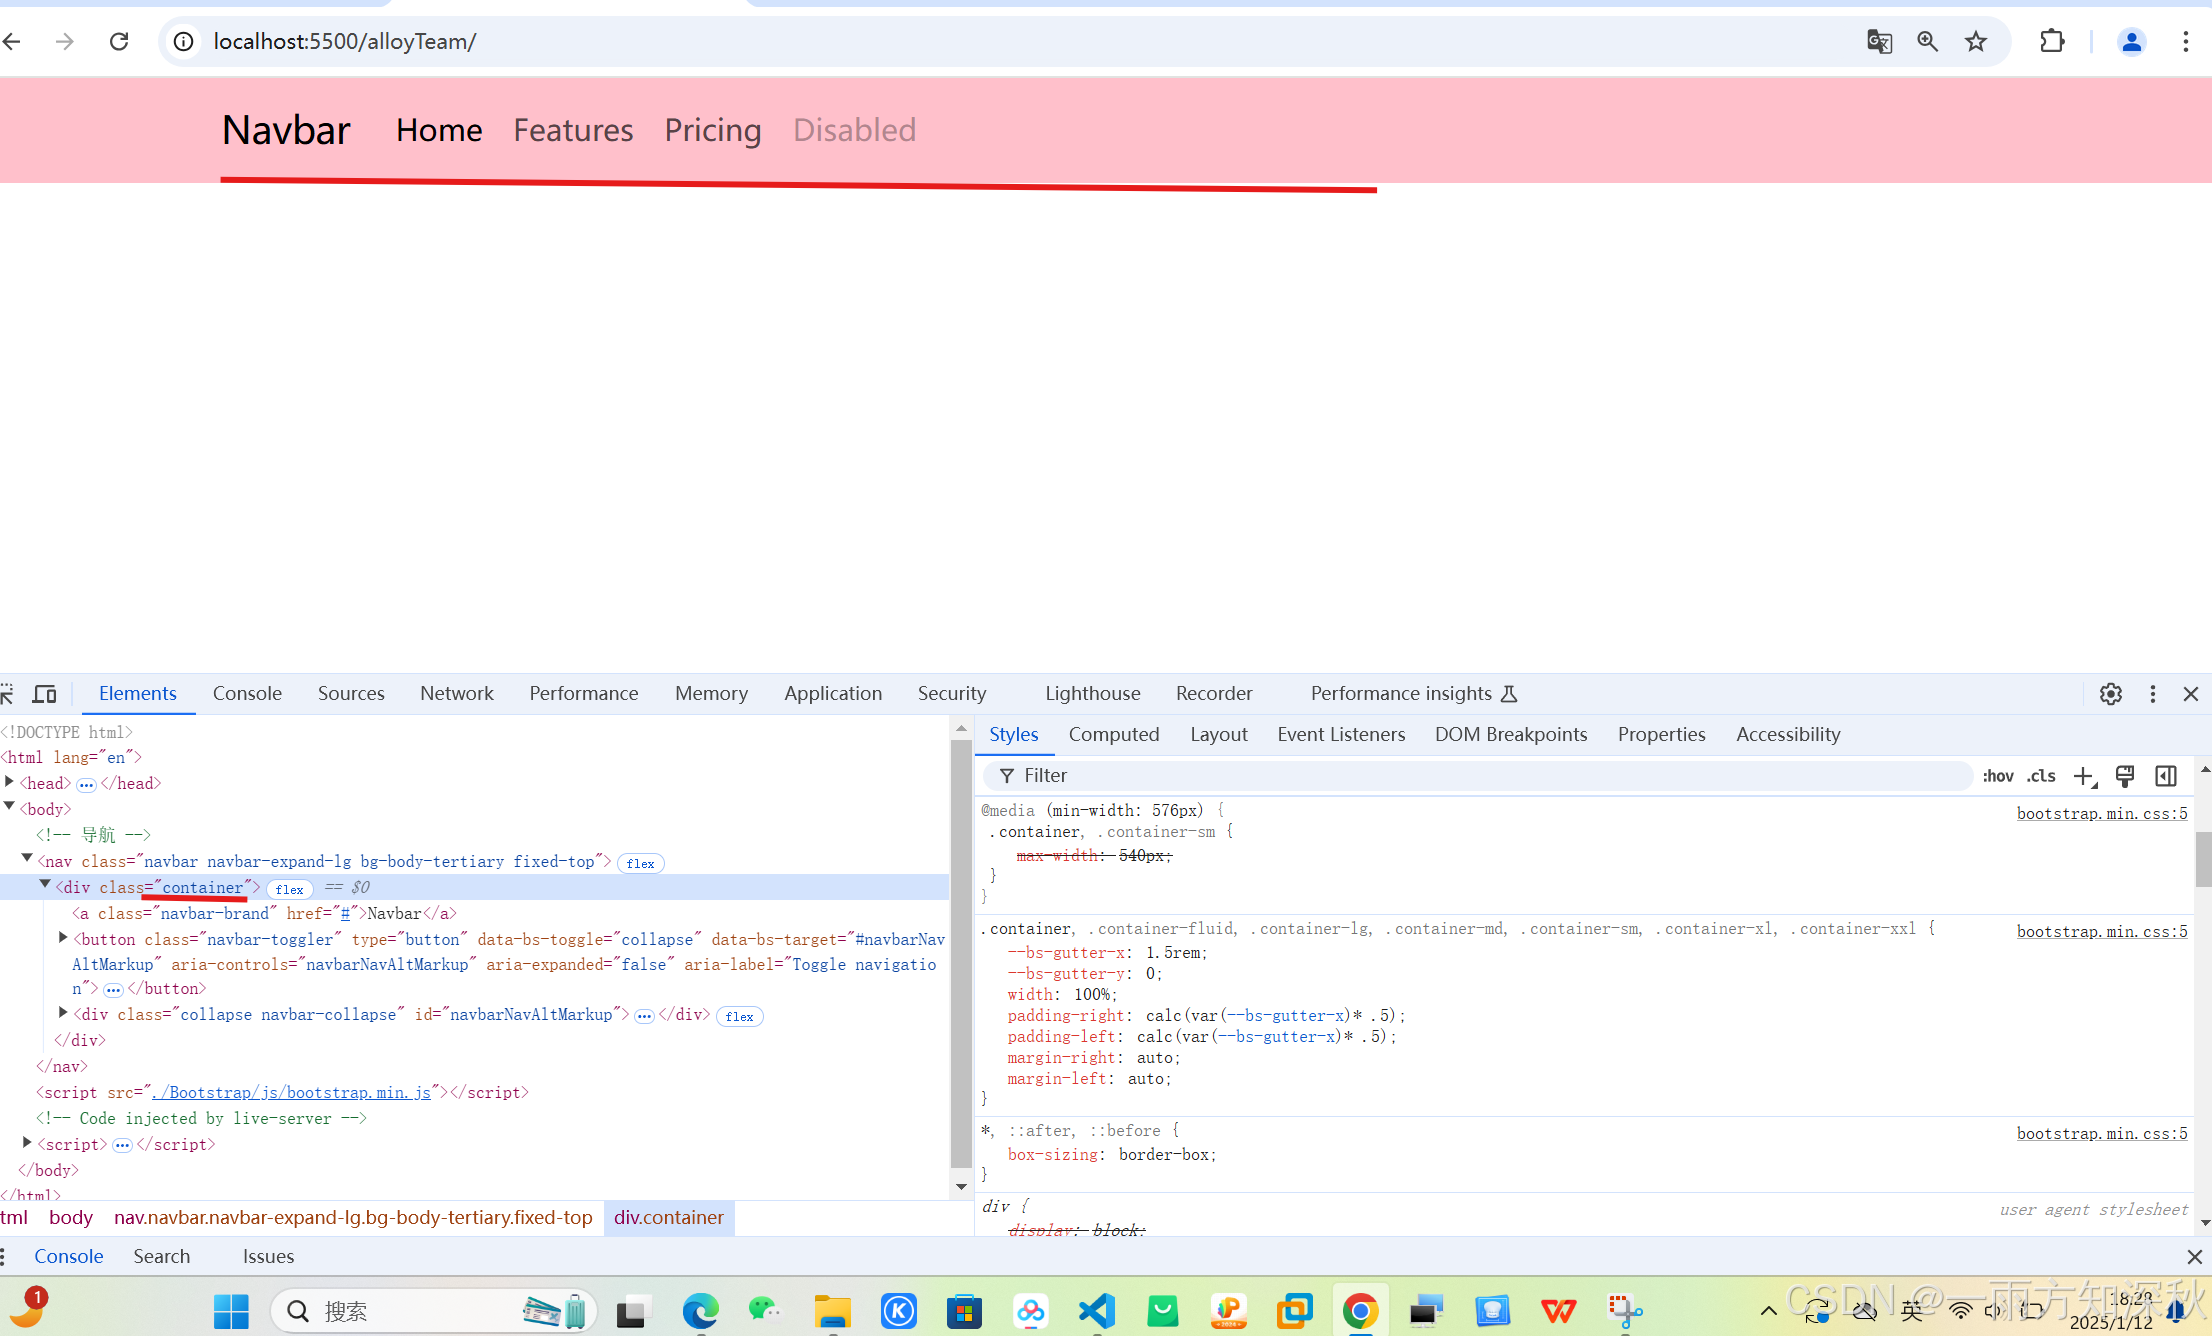The image size is (2212, 1336).
Task: Select the Computed styles tab
Action: (1114, 734)
